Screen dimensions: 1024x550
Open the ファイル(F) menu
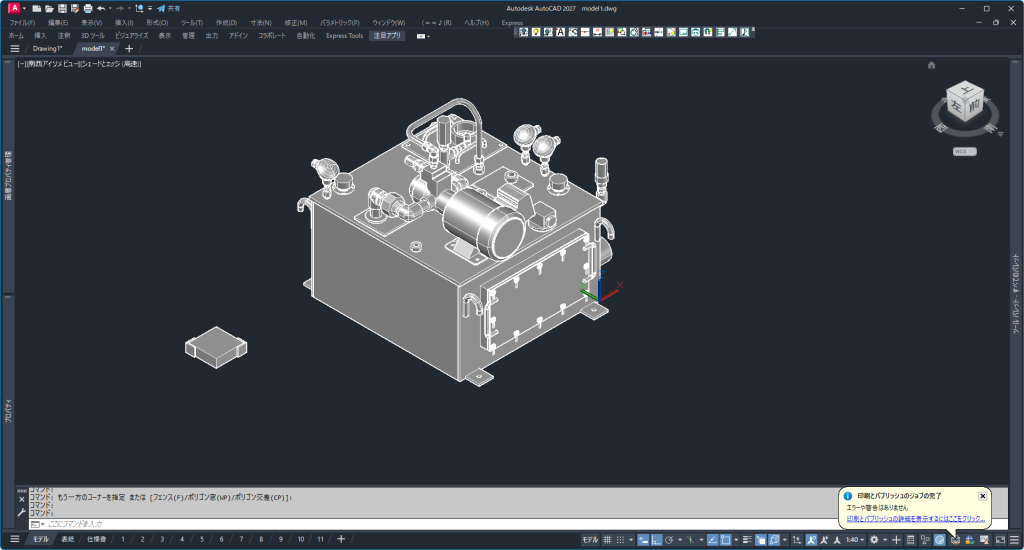[x=22, y=22]
